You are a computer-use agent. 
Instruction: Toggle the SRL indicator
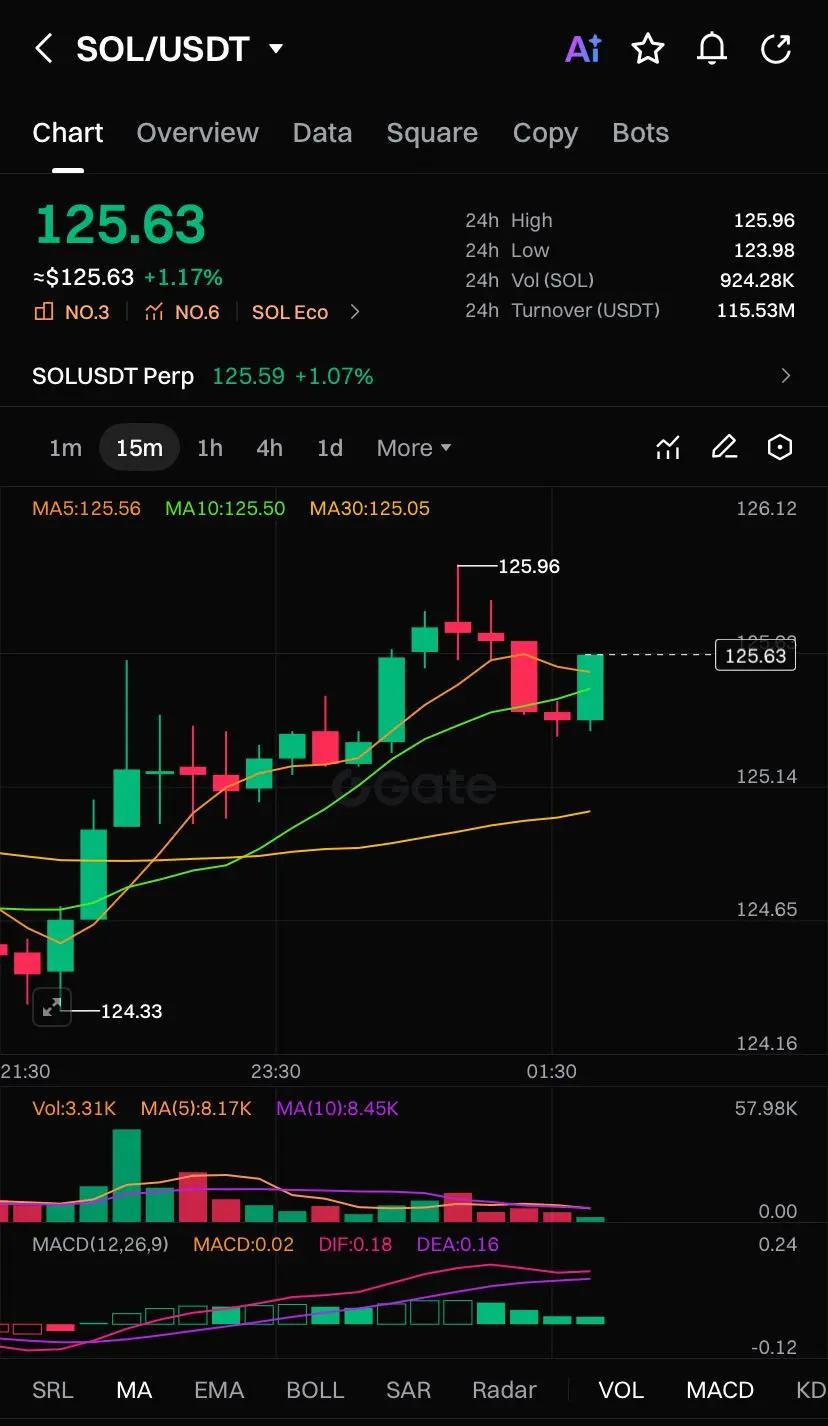click(x=52, y=1390)
